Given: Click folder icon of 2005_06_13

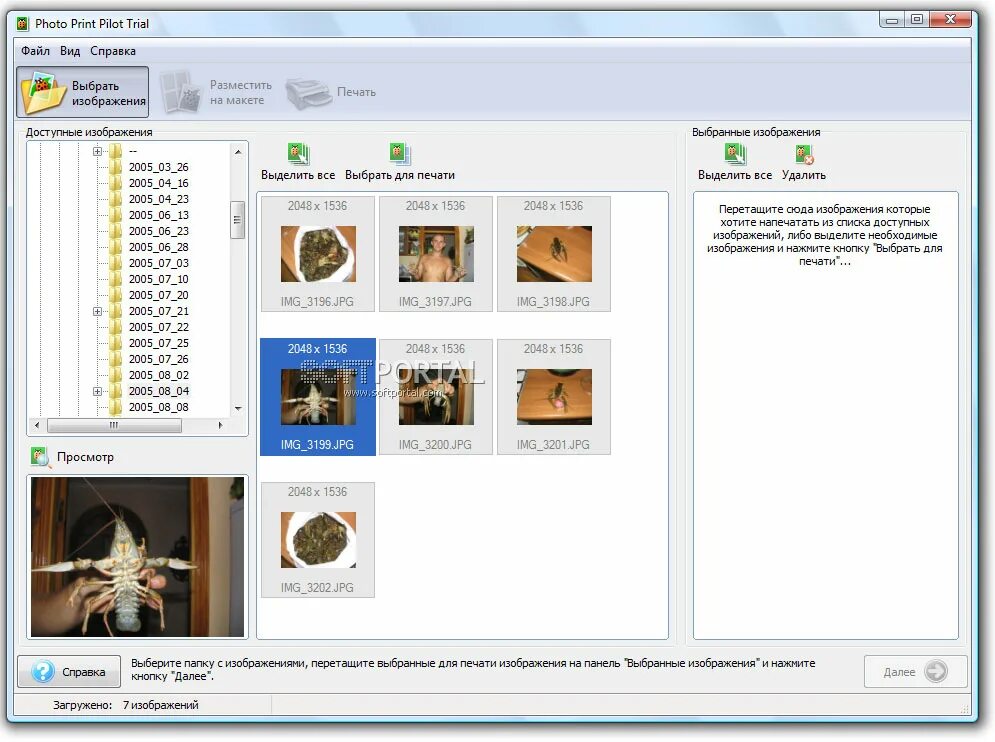Looking at the screenshot, I should pyautogui.click(x=115, y=215).
